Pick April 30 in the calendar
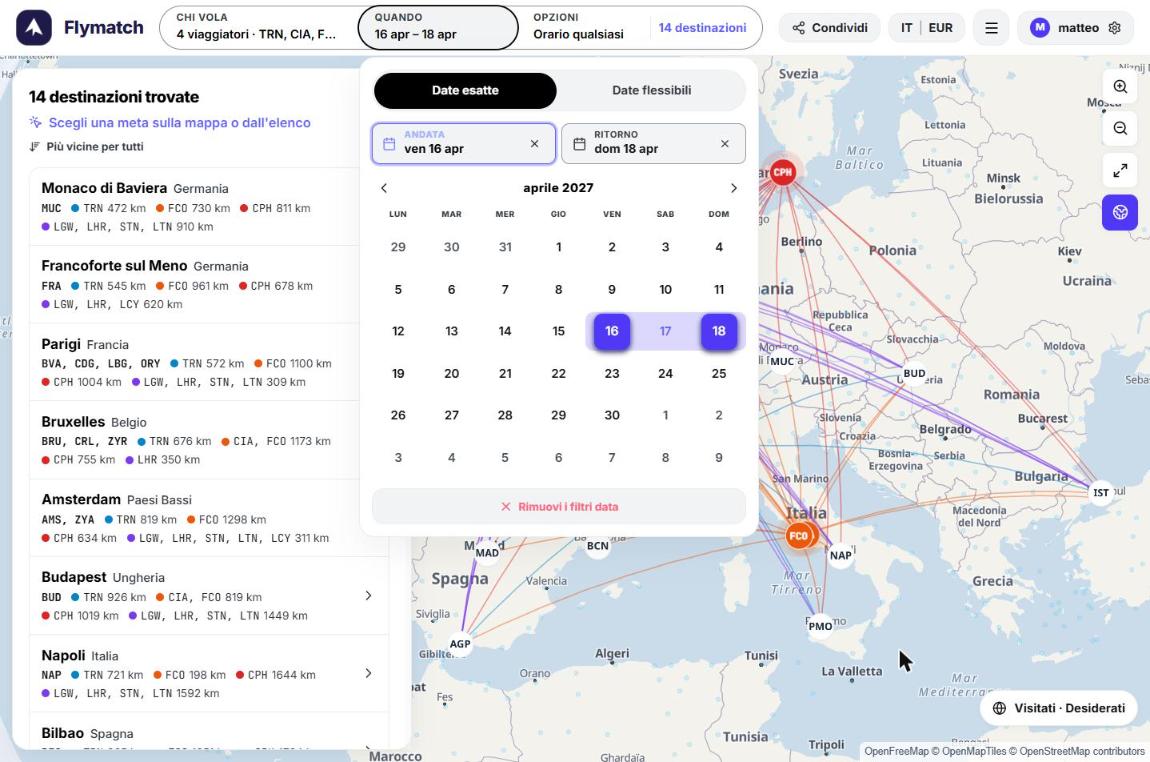This screenshot has height=762, width=1150. [x=612, y=415]
